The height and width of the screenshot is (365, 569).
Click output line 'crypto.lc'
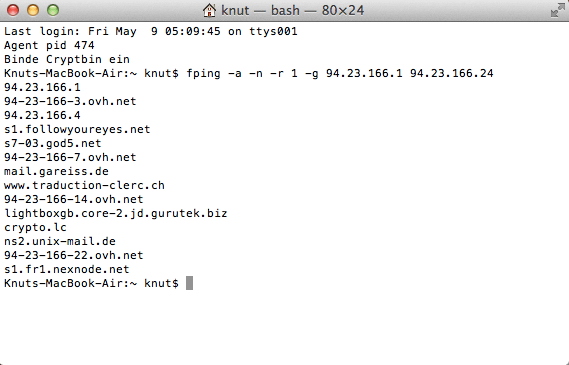(x=35, y=227)
